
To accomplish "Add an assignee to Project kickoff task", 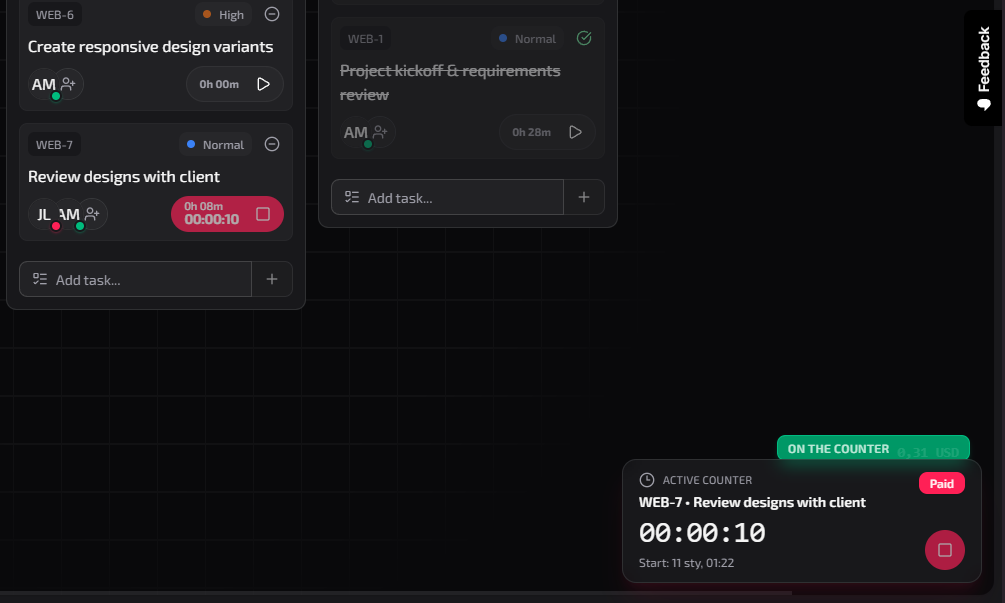I will pyautogui.click(x=381, y=132).
